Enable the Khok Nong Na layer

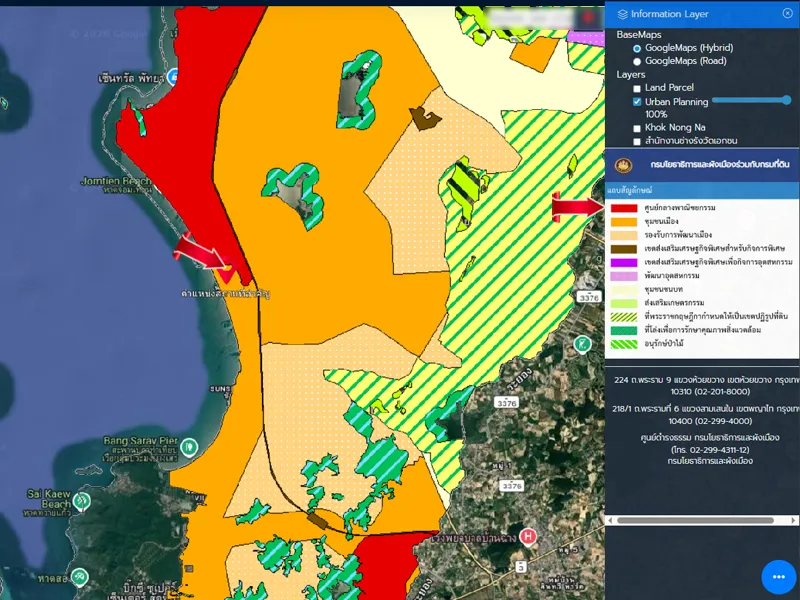pyautogui.click(x=637, y=128)
